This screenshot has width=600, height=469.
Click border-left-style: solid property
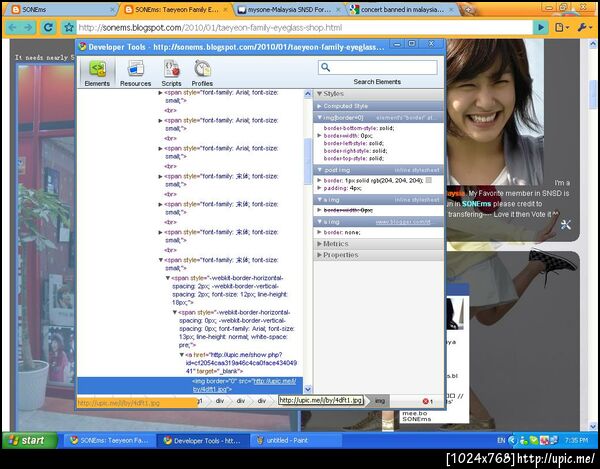[354, 143]
